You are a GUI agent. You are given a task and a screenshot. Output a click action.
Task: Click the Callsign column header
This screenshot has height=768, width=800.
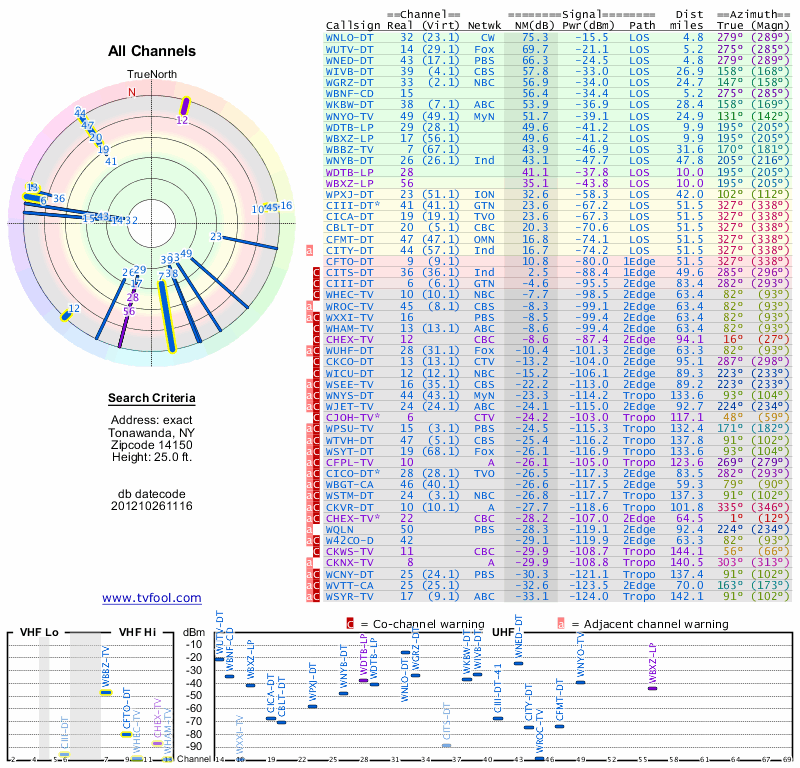(x=353, y=26)
